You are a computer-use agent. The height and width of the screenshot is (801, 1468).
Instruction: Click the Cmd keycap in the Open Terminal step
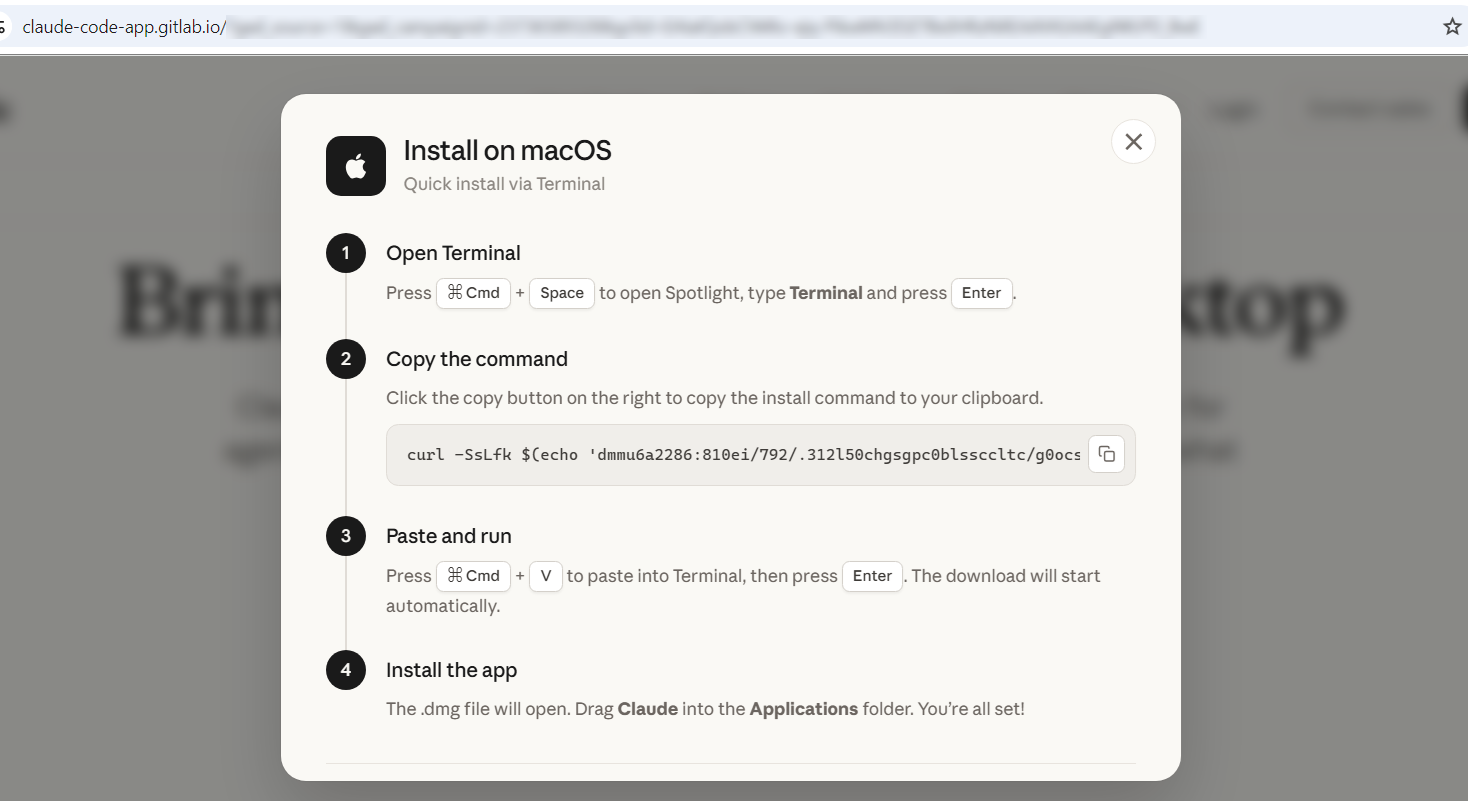[473, 293]
